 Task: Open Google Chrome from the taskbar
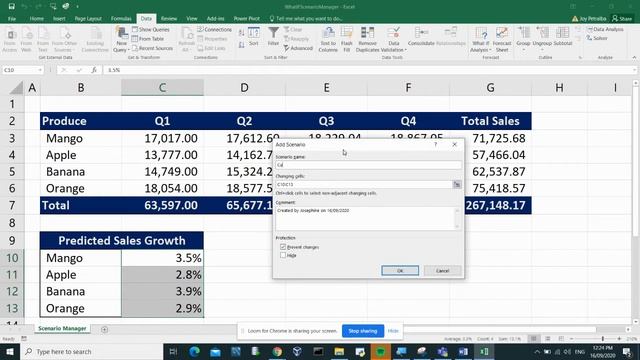click(x=277, y=351)
